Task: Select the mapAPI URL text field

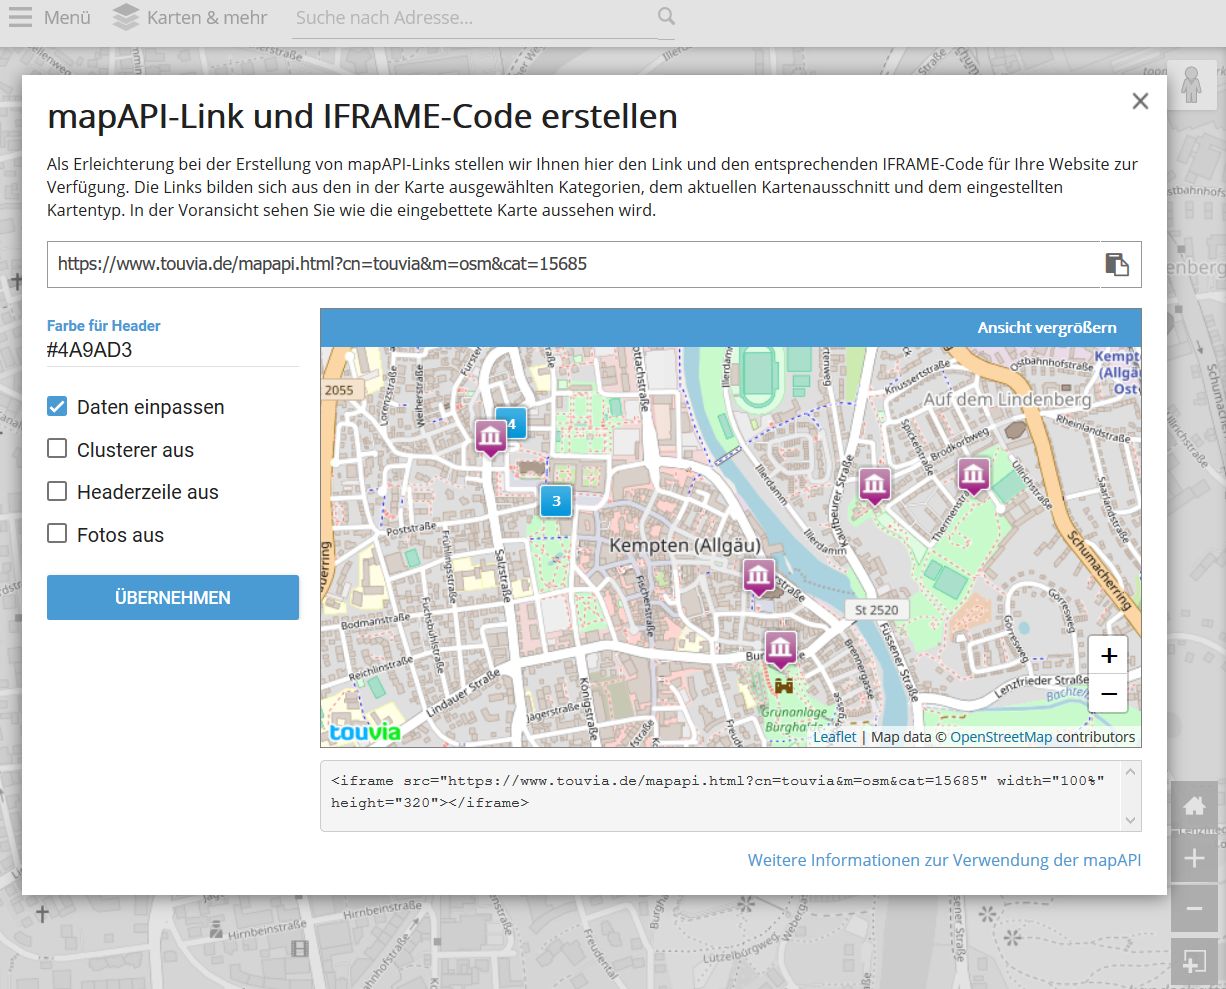Action: point(573,264)
